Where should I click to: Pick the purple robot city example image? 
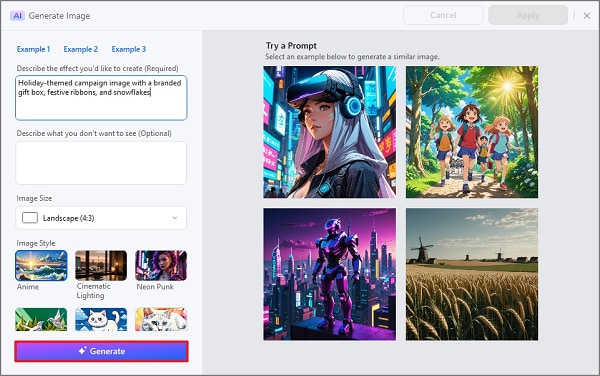[x=329, y=274]
